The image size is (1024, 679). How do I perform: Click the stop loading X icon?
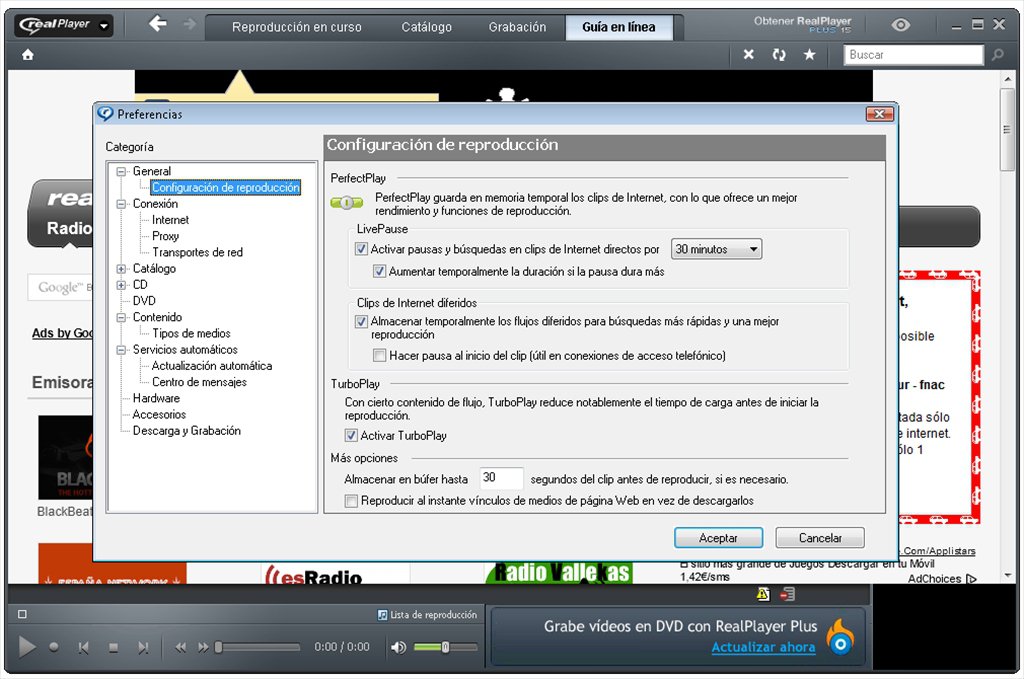coord(748,54)
